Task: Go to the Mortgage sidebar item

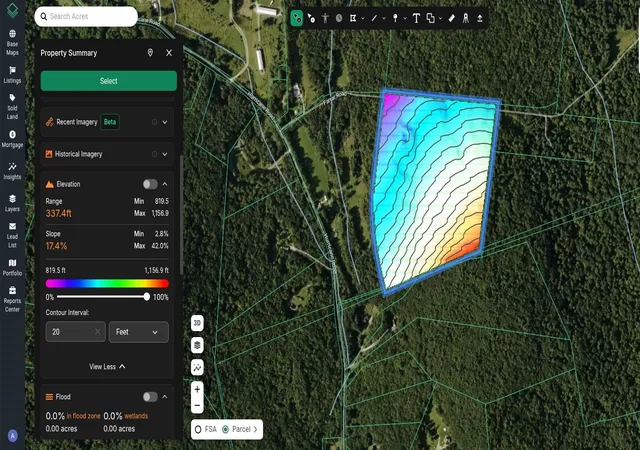Action: coord(12,139)
